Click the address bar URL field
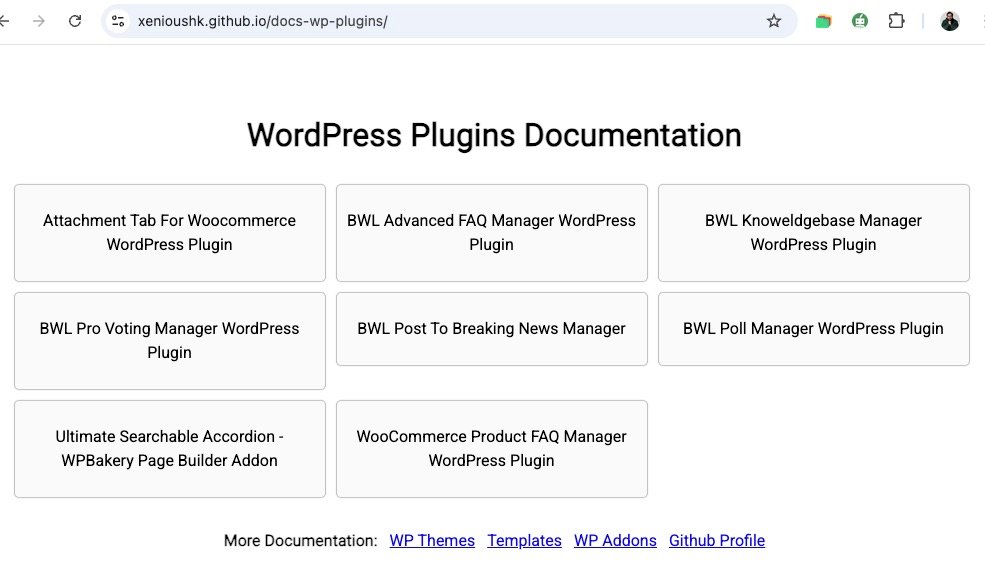This screenshot has height=572, width=985. (x=449, y=21)
